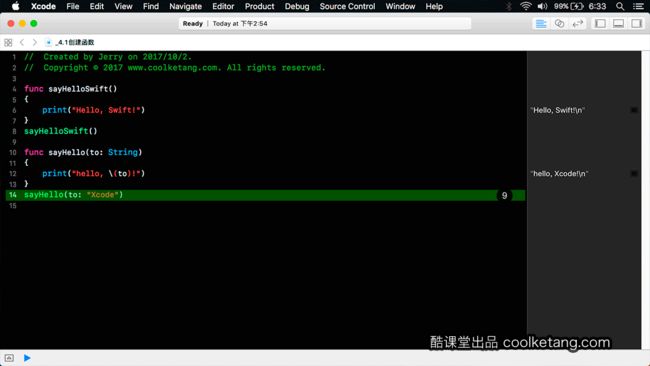Show result for "hello, Xcode!\n" inline
650x366 pixels.
coord(634,174)
